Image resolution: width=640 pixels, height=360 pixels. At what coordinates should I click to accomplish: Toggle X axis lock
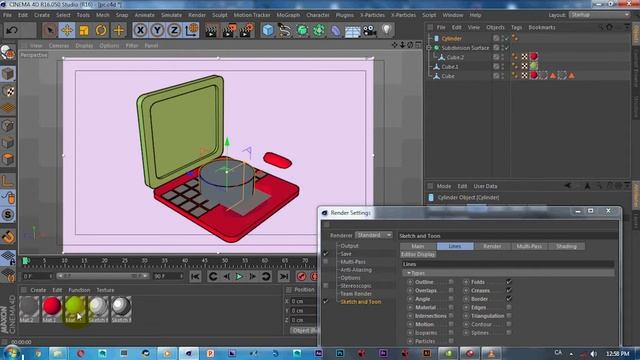click(x=140, y=30)
